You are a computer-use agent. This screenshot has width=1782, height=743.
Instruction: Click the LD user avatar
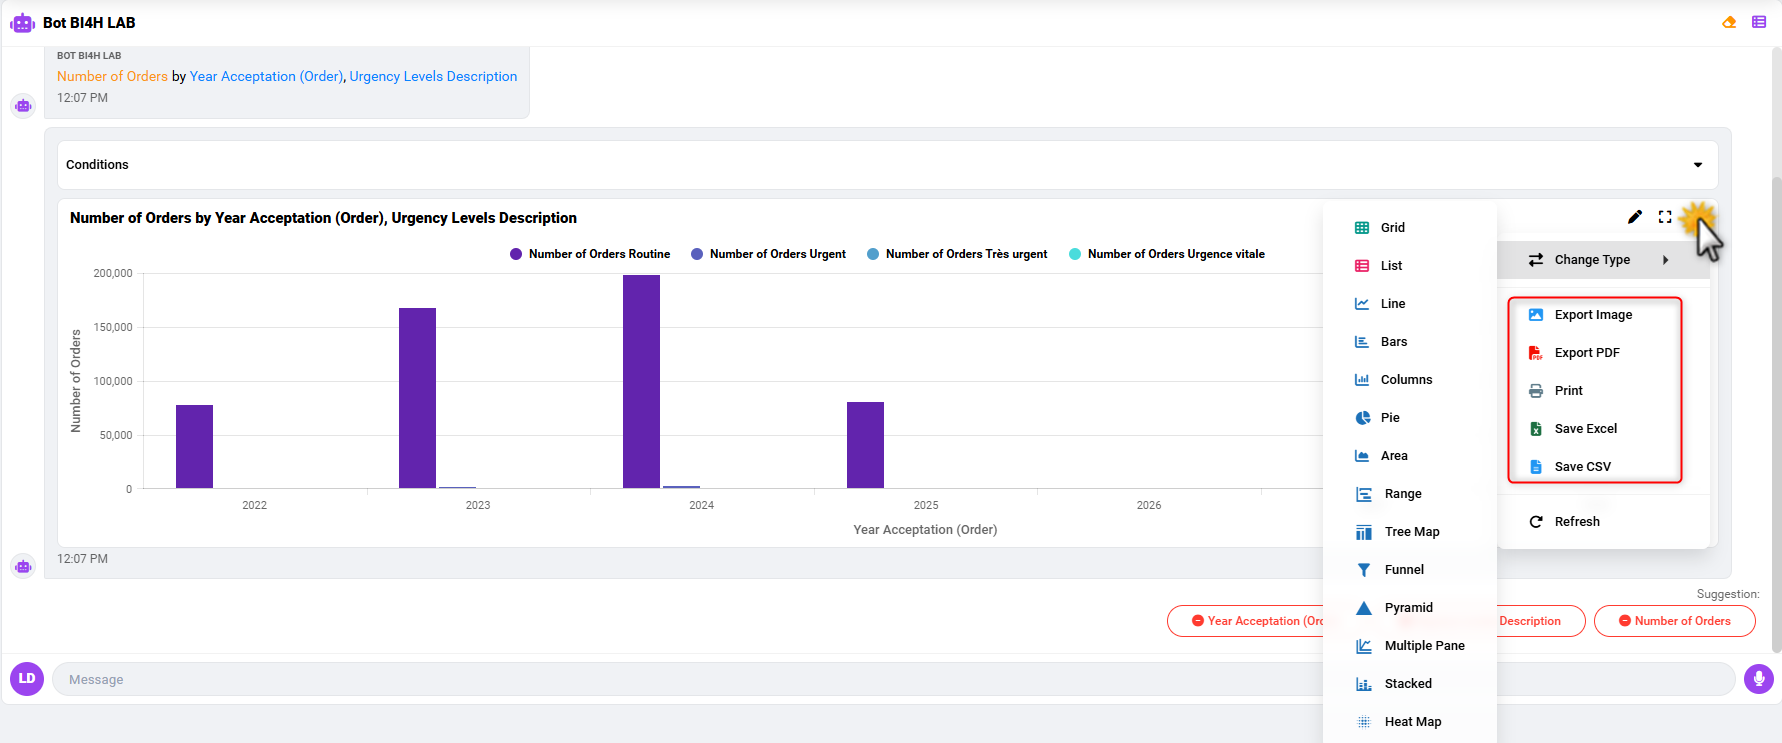(x=27, y=679)
